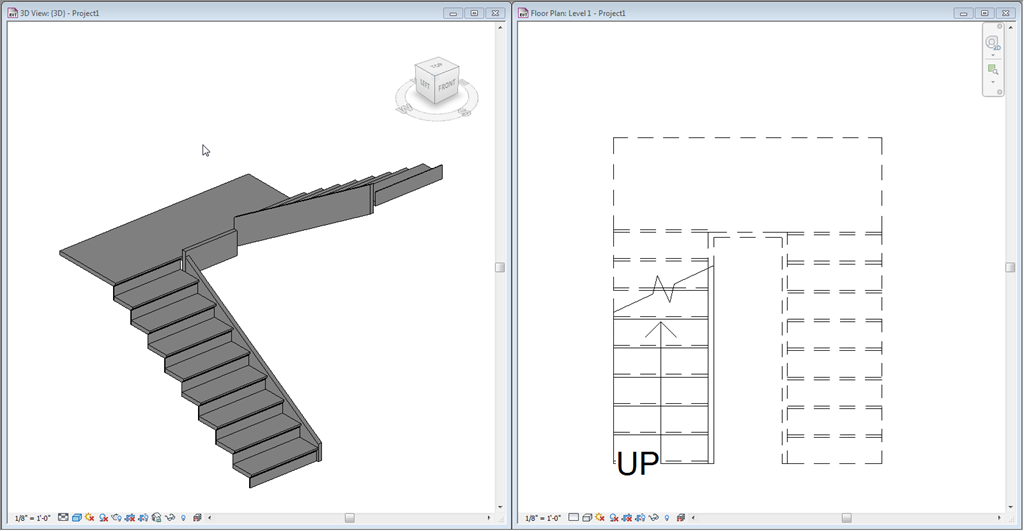Click 3D View scroll up arrow

coord(500,28)
